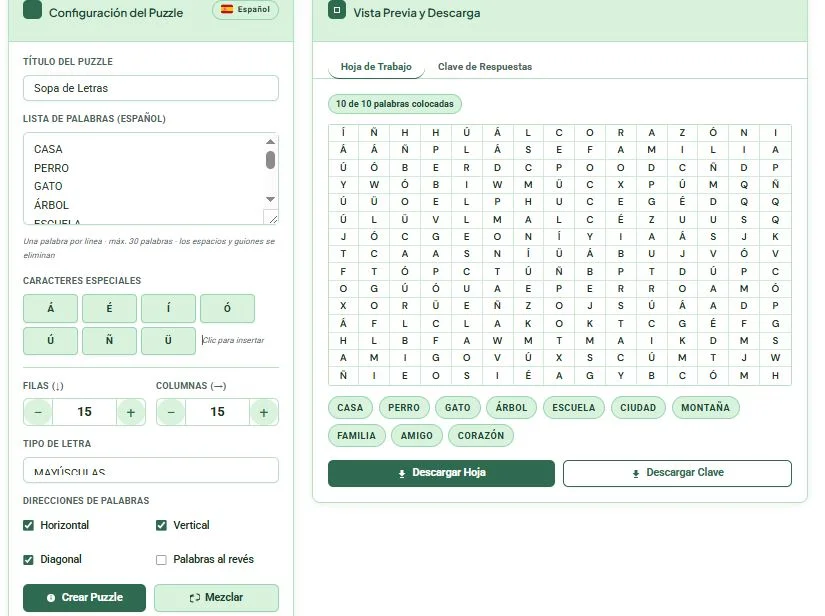Open the Español language selector
This screenshot has width=825, height=616.
click(245, 9)
